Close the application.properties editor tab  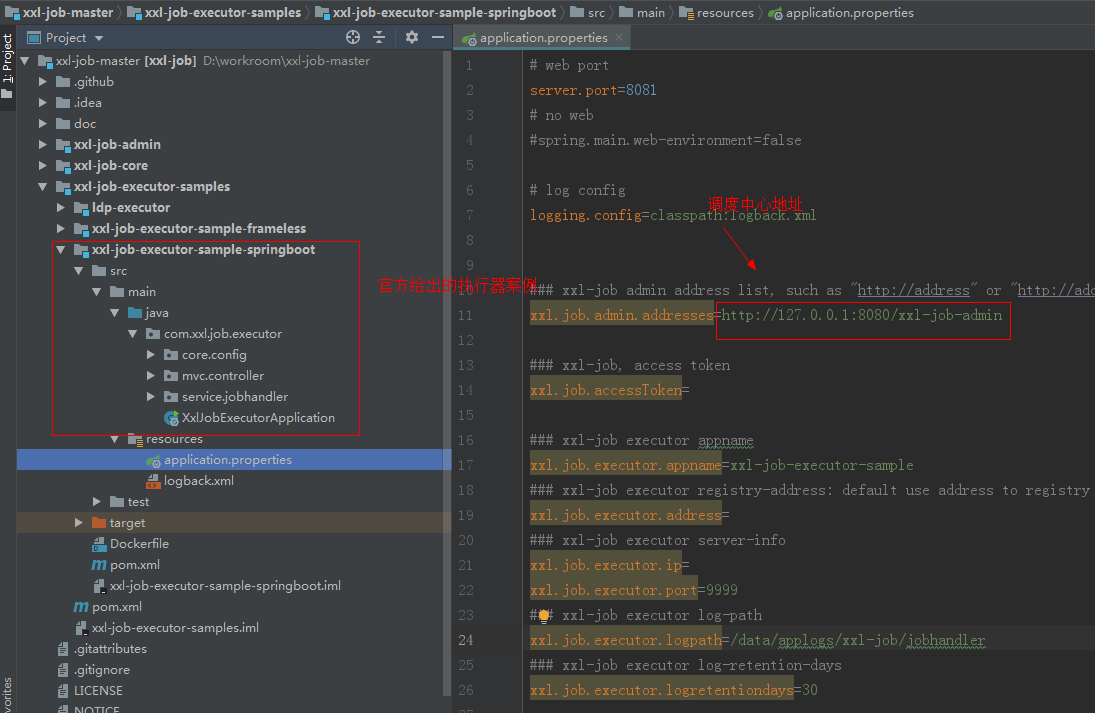click(x=619, y=38)
